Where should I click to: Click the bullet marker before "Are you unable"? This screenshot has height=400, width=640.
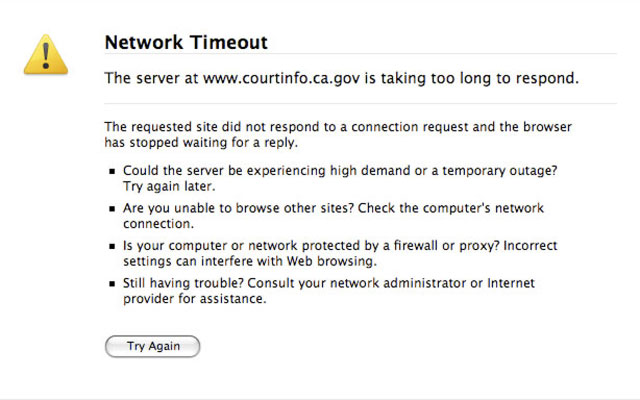point(114,209)
